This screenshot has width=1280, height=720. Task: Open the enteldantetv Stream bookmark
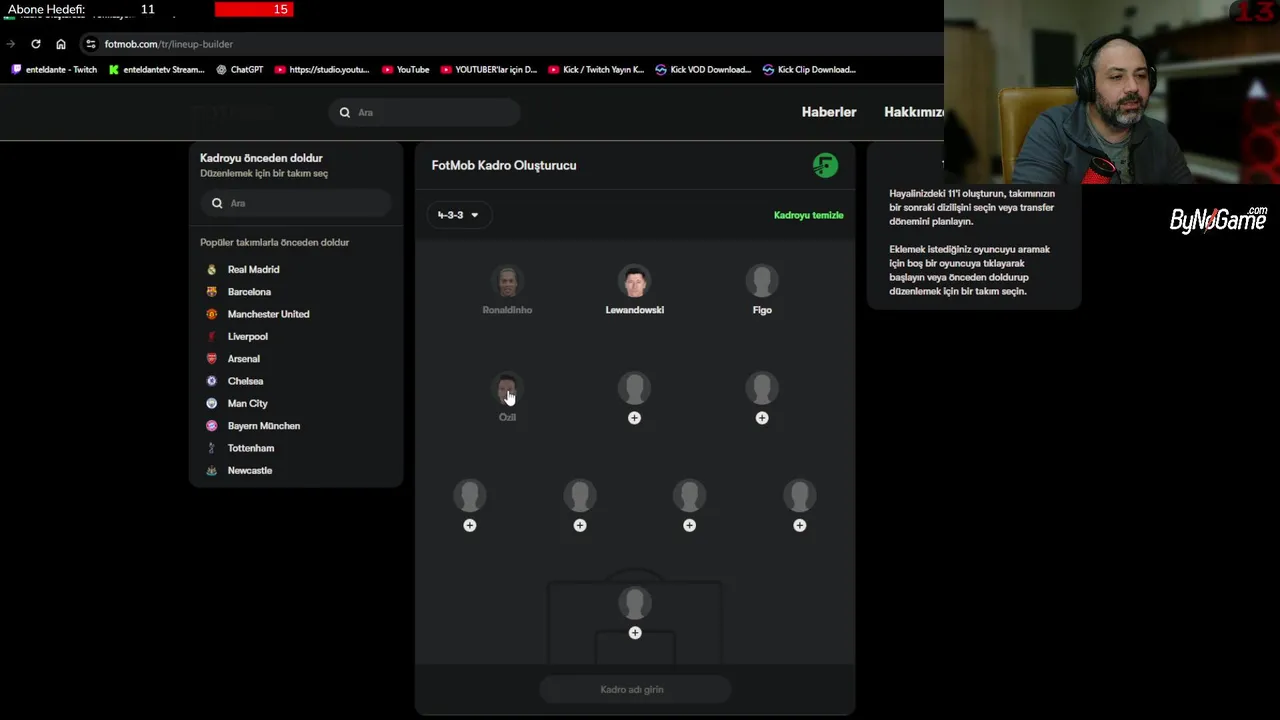tap(157, 70)
